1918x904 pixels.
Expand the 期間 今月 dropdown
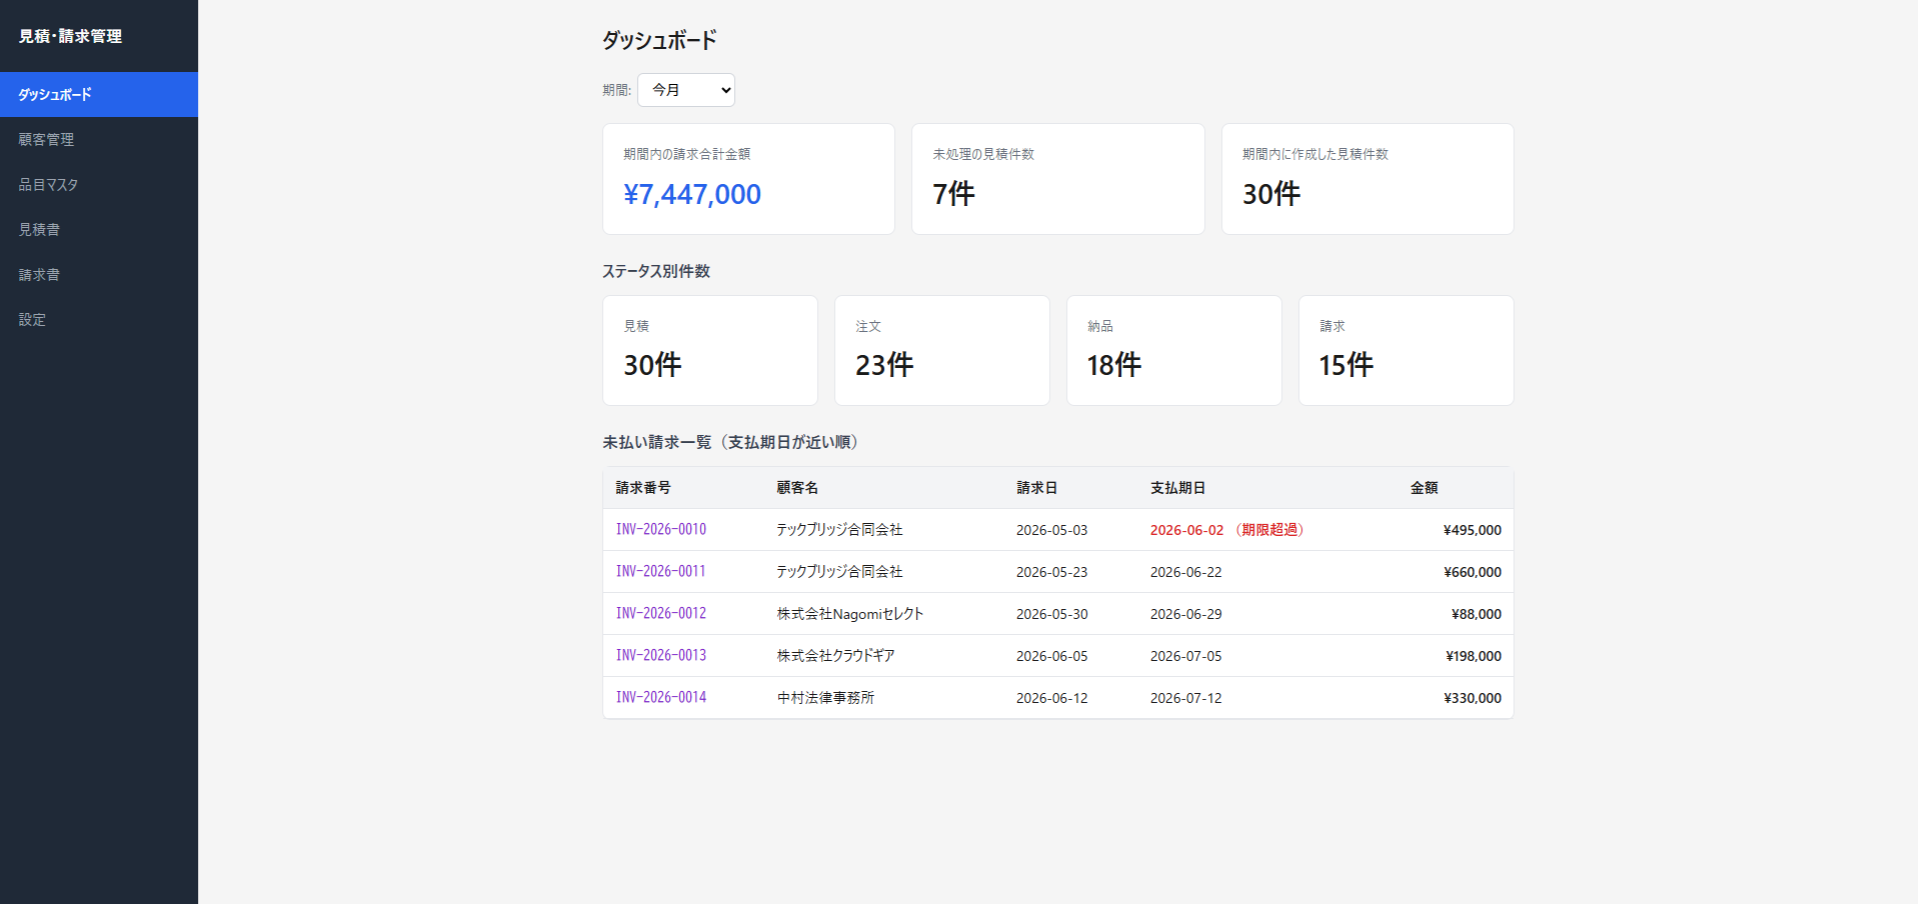pos(686,90)
